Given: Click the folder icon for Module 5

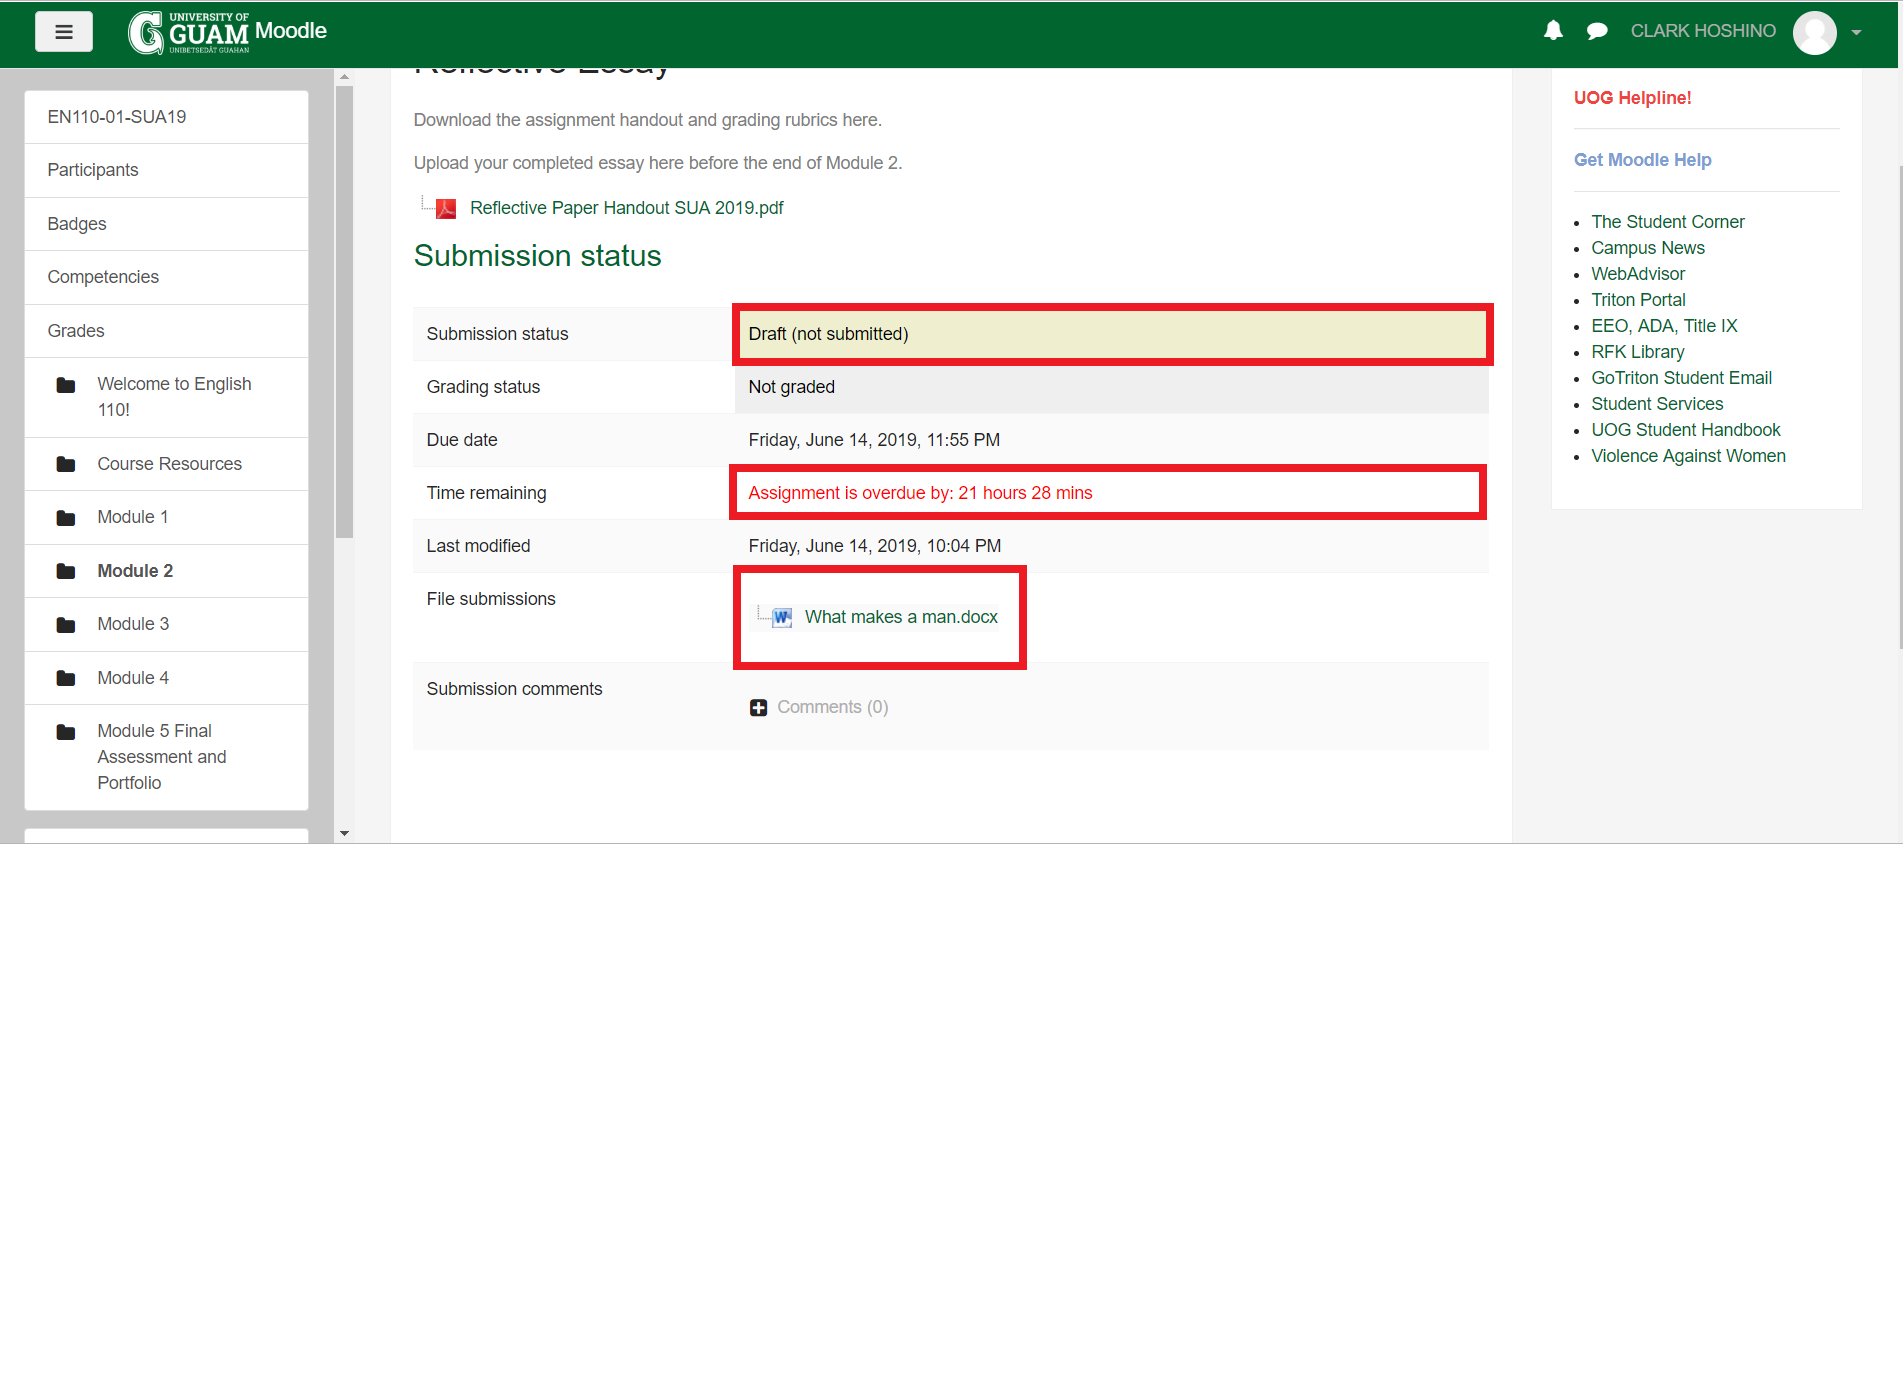Looking at the screenshot, I should click(x=66, y=732).
